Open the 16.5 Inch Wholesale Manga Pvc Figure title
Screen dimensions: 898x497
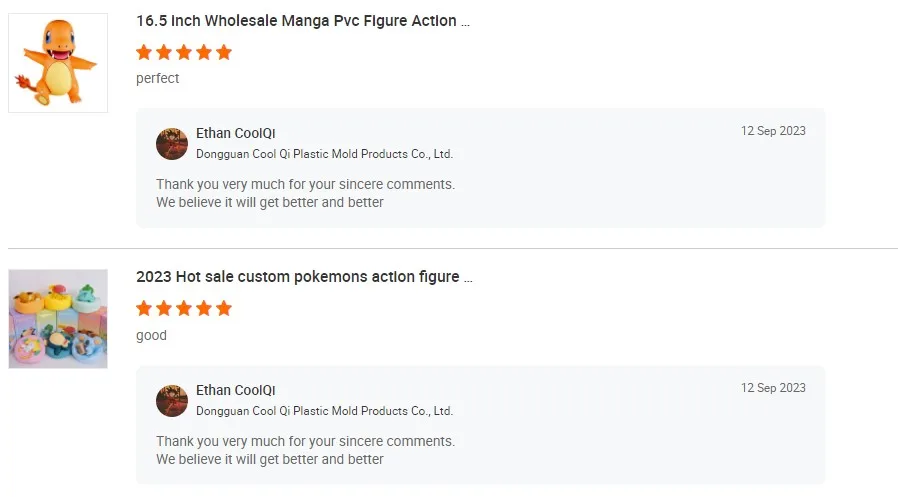(302, 21)
